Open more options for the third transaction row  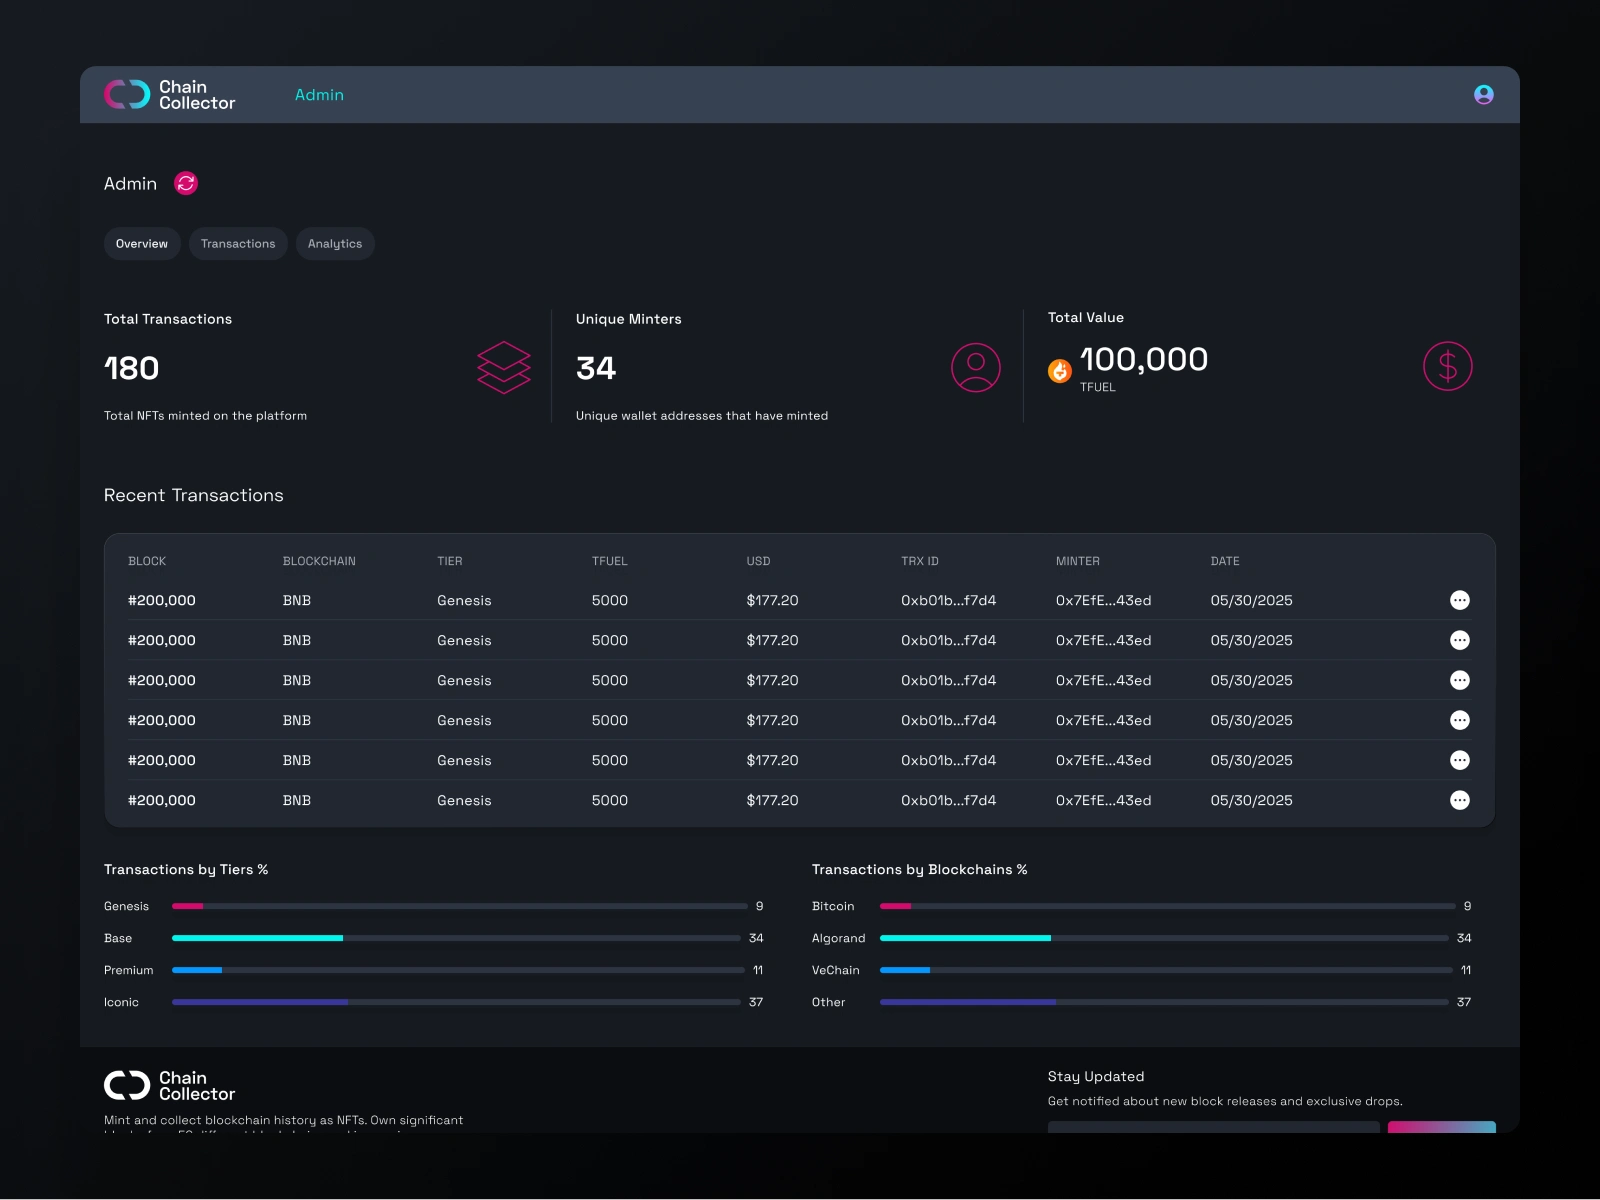(1460, 680)
